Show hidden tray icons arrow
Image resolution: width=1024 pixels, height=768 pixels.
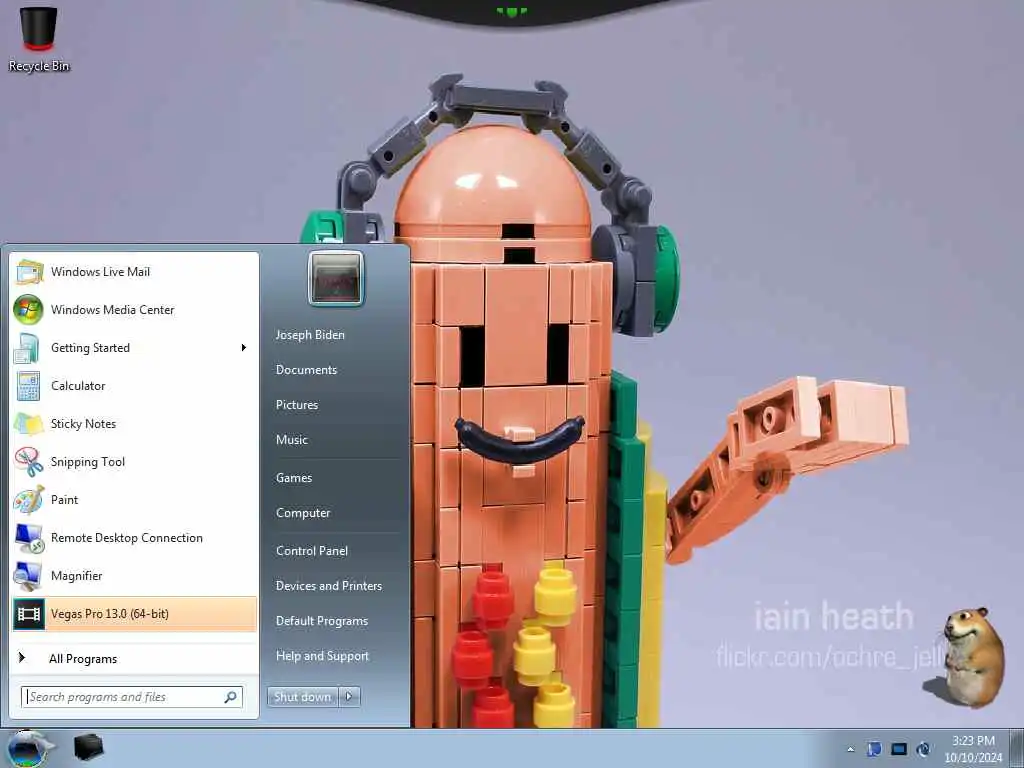coord(850,749)
